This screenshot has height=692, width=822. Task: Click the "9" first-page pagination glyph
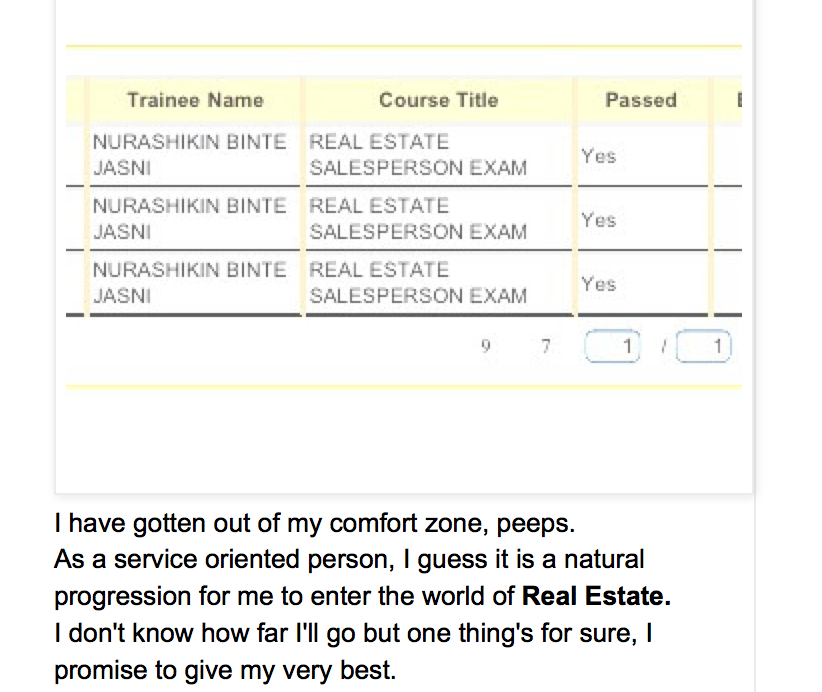(x=485, y=346)
